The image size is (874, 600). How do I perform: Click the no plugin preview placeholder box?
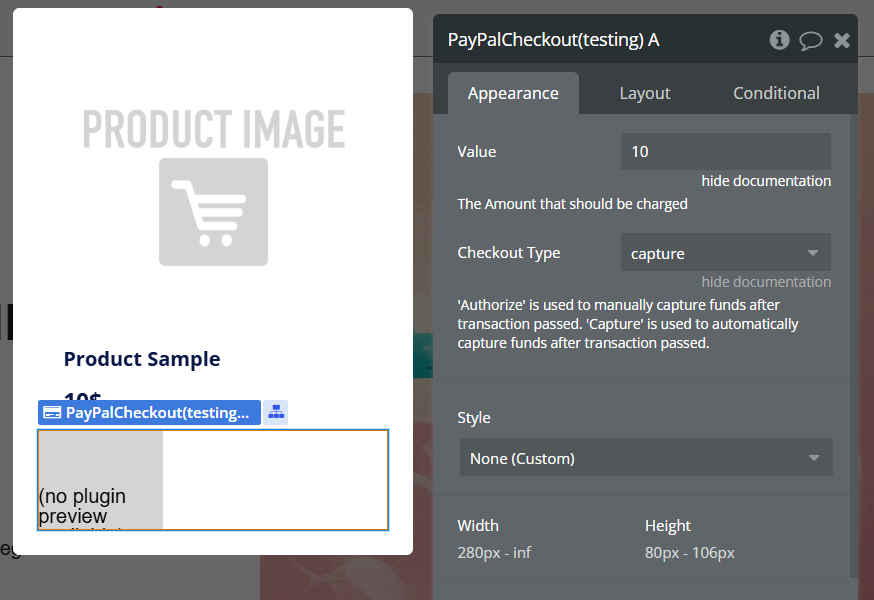tap(100, 480)
